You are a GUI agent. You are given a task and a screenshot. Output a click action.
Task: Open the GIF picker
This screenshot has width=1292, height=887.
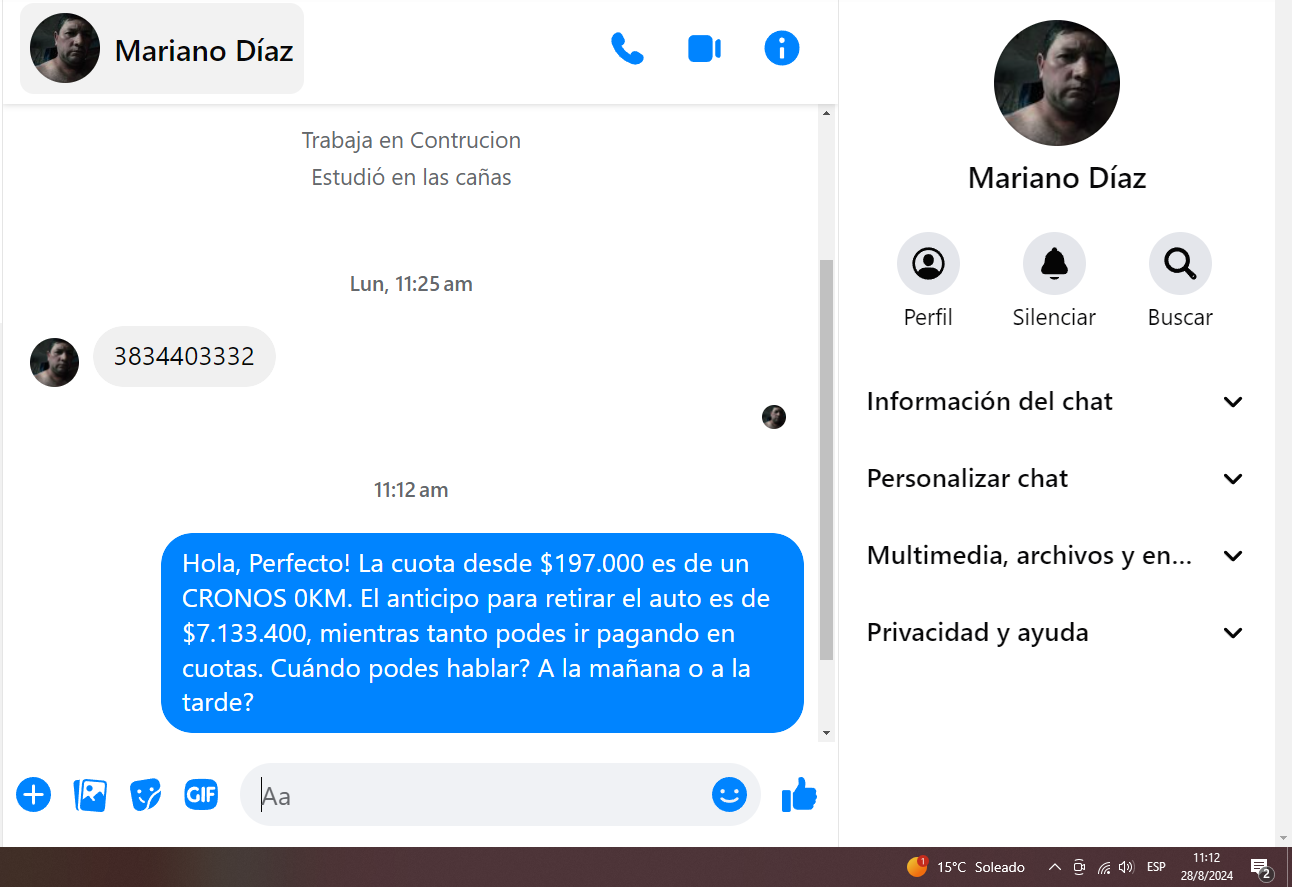coord(201,795)
